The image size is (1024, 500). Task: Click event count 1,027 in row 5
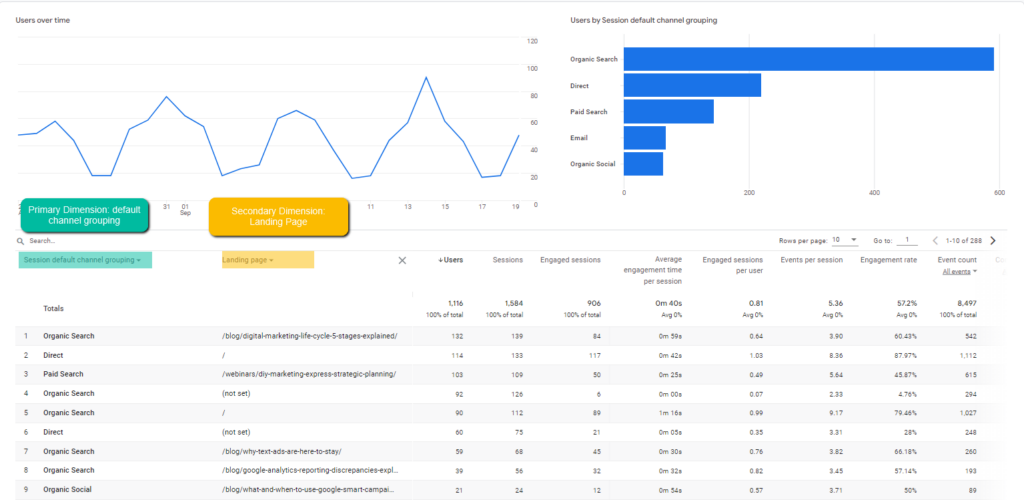(x=969, y=413)
